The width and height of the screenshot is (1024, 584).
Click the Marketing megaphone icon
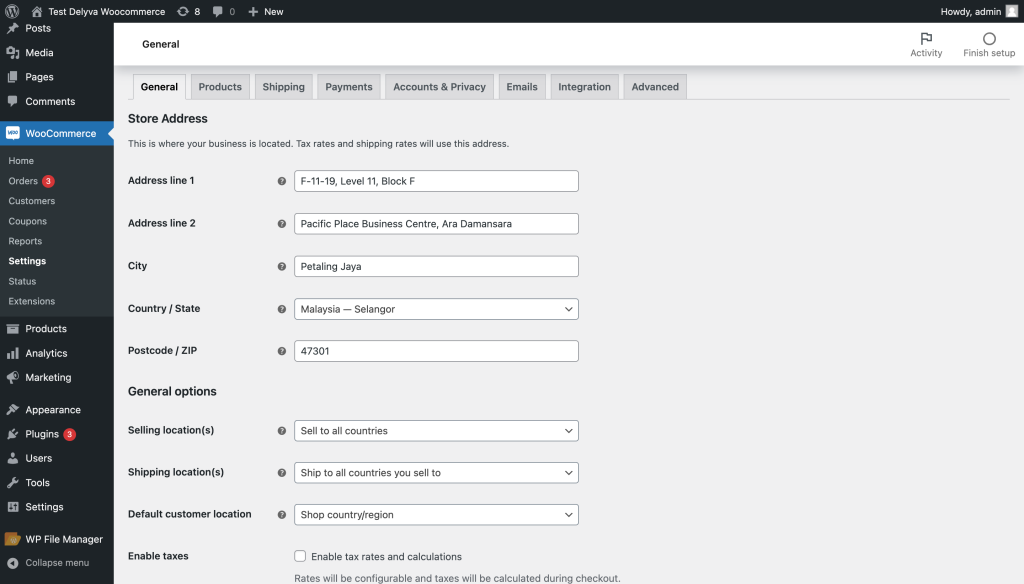coord(12,377)
